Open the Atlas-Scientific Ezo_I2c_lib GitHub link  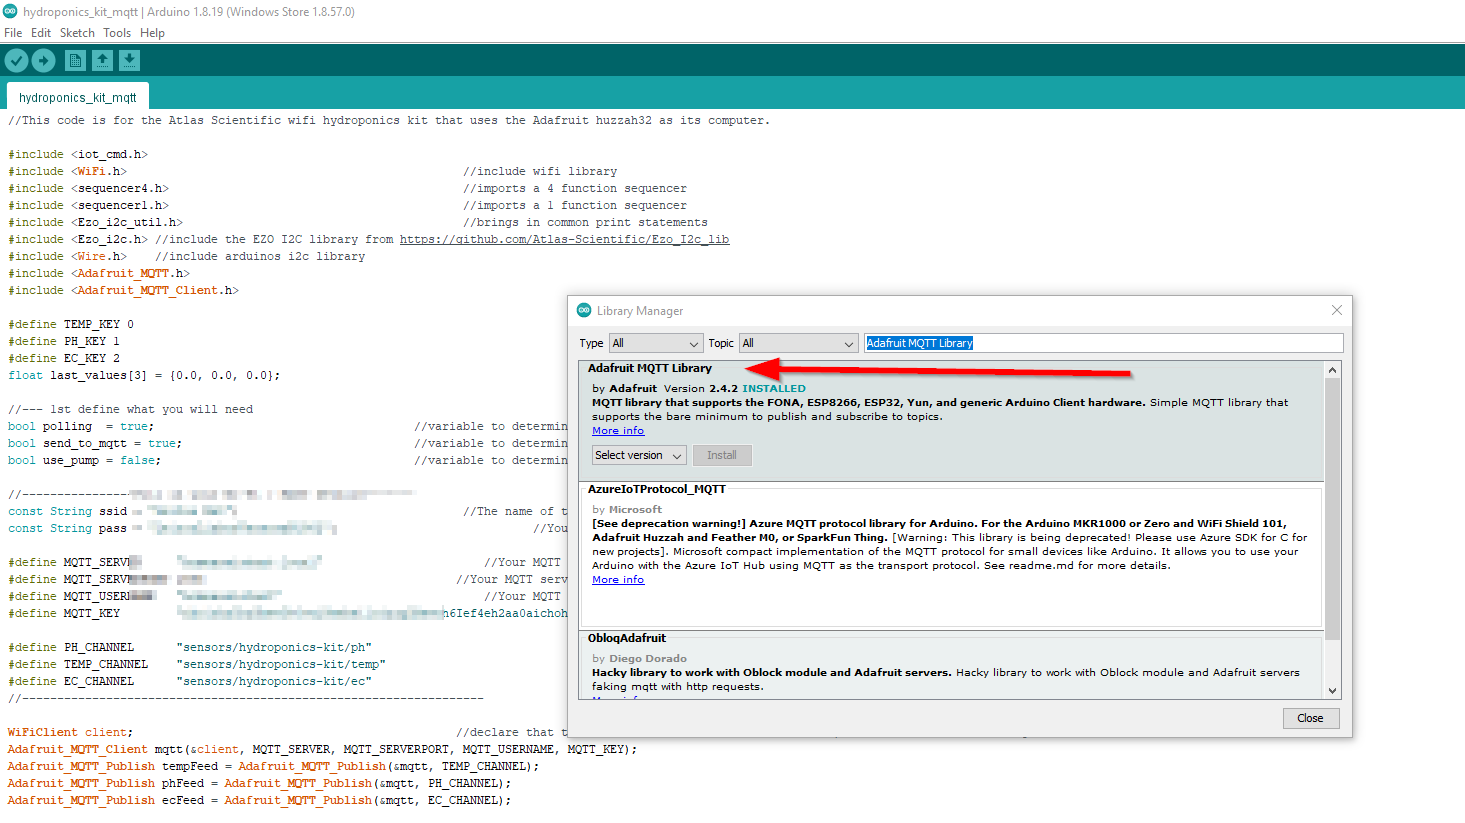(x=564, y=239)
